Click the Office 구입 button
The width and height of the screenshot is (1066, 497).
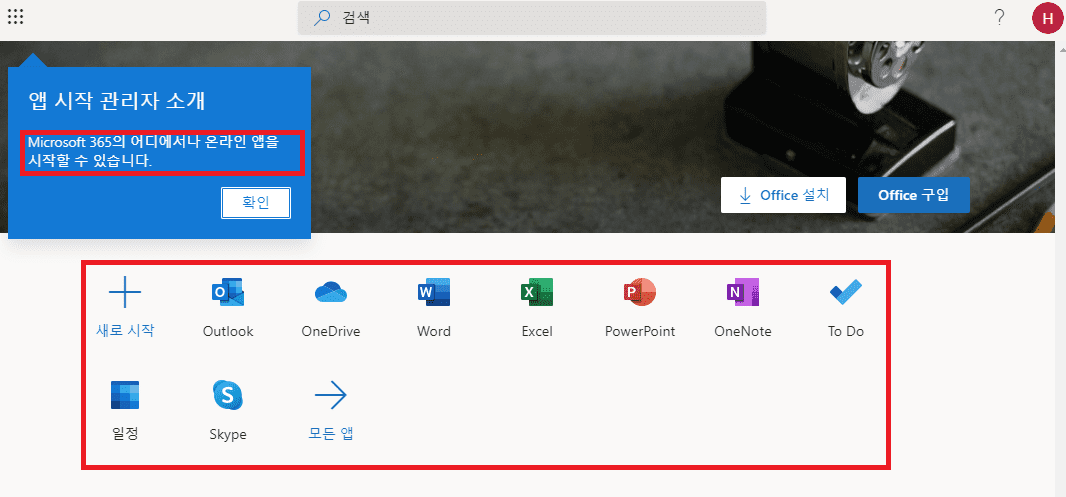click(914, 195)
